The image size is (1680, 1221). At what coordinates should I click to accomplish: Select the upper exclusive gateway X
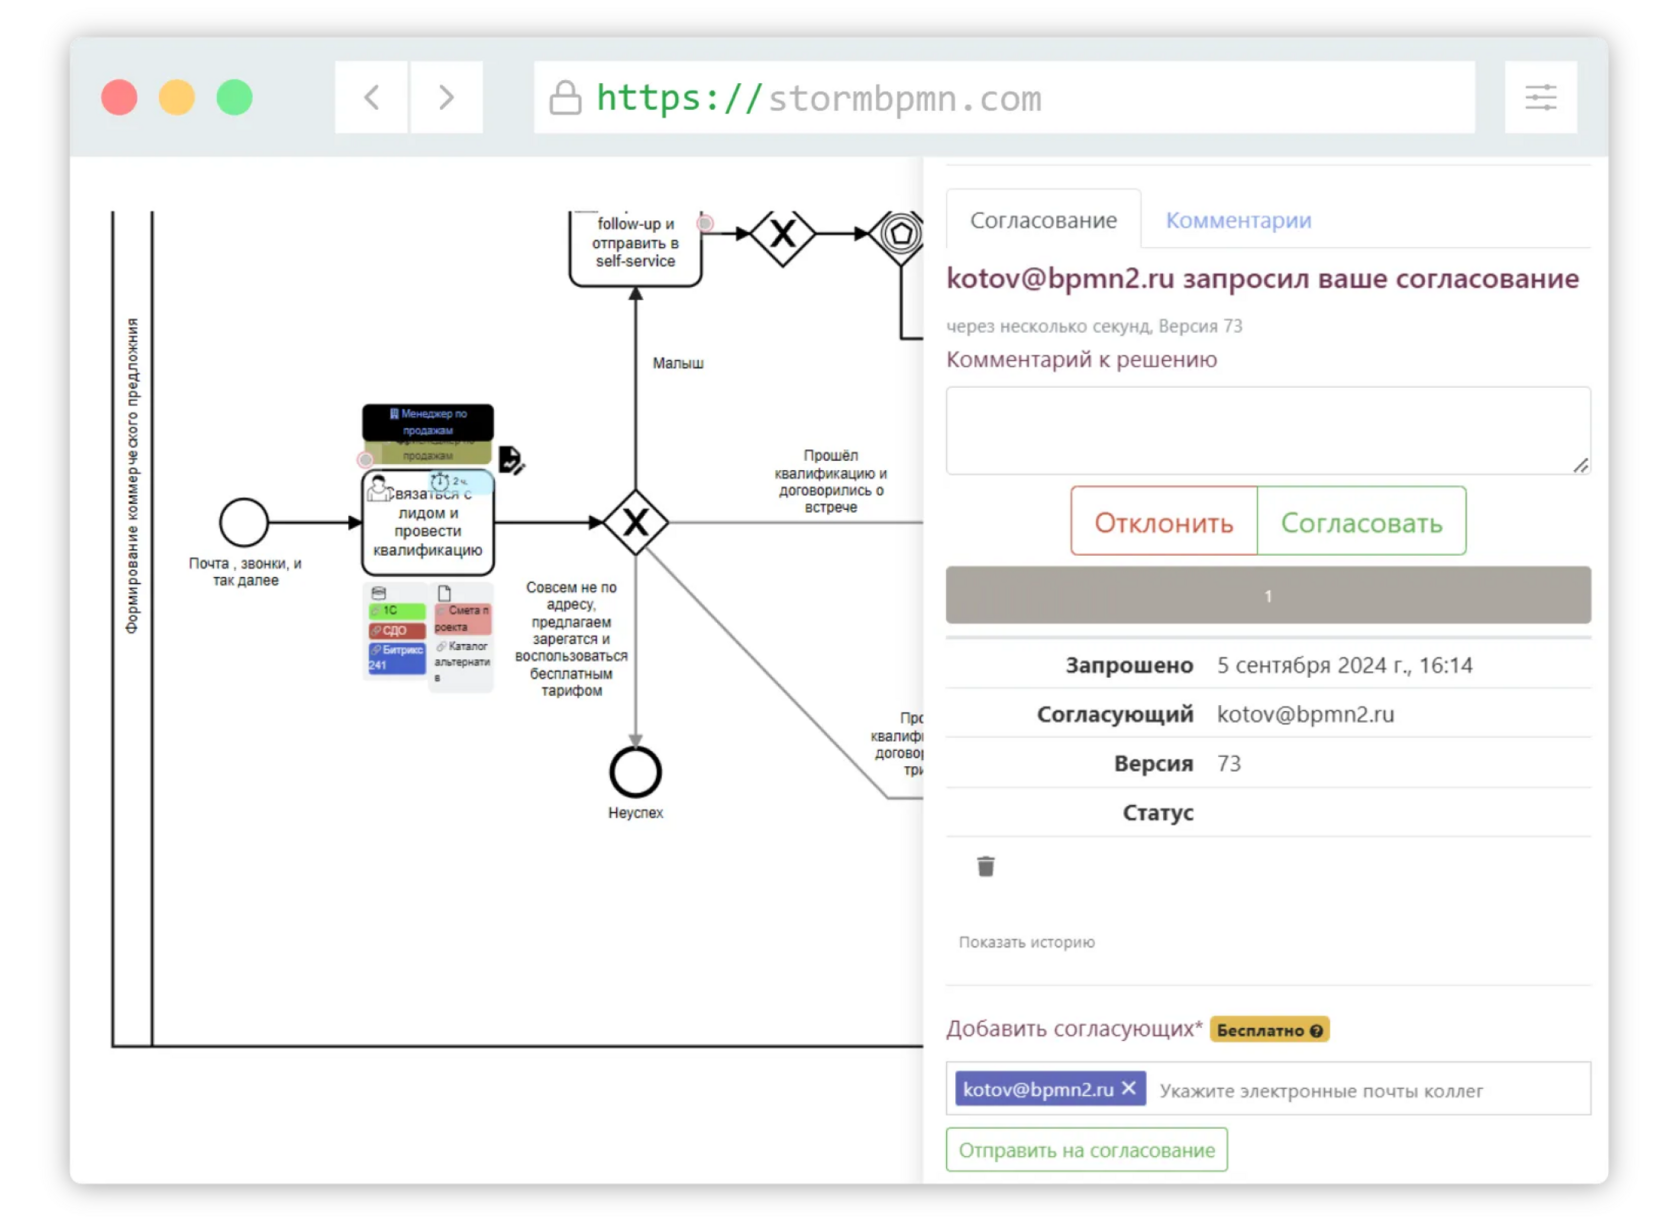click(x=783, y=234)
